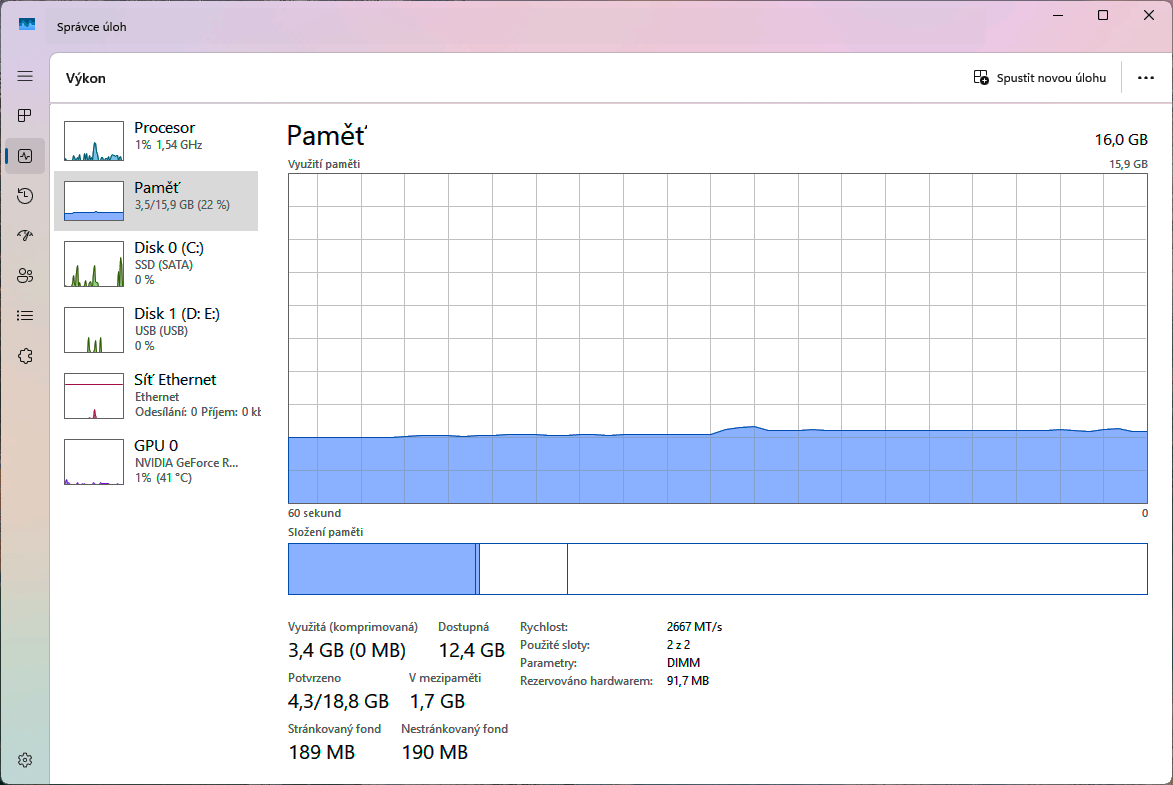Select the Performance graph icon in sidebar
The height and width of the screenshot is (785, 1173).
24,155
